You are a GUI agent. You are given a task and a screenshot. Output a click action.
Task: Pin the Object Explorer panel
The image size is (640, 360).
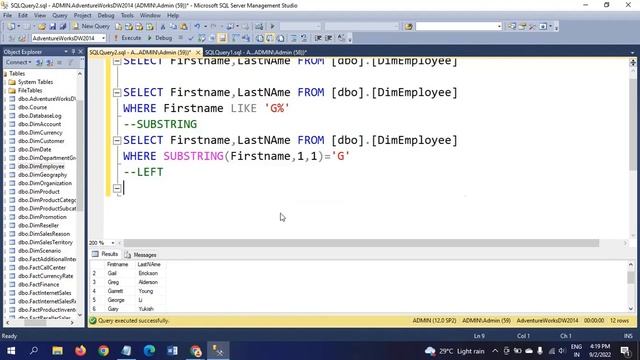click(73, 52)
